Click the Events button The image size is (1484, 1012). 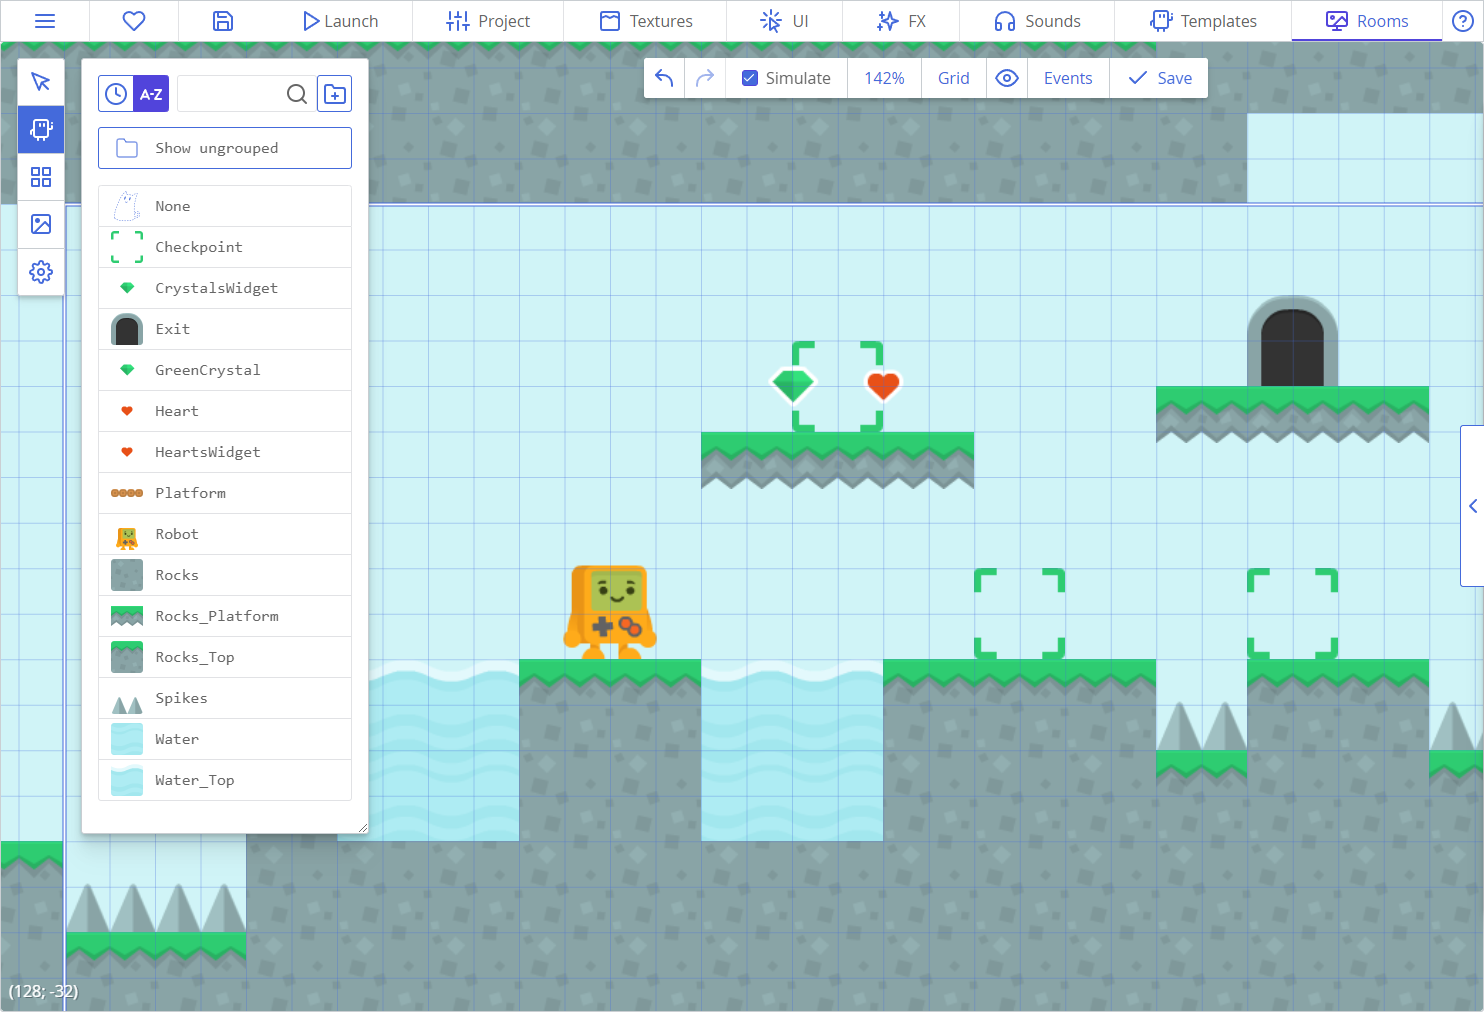(x=1068, y=78)
